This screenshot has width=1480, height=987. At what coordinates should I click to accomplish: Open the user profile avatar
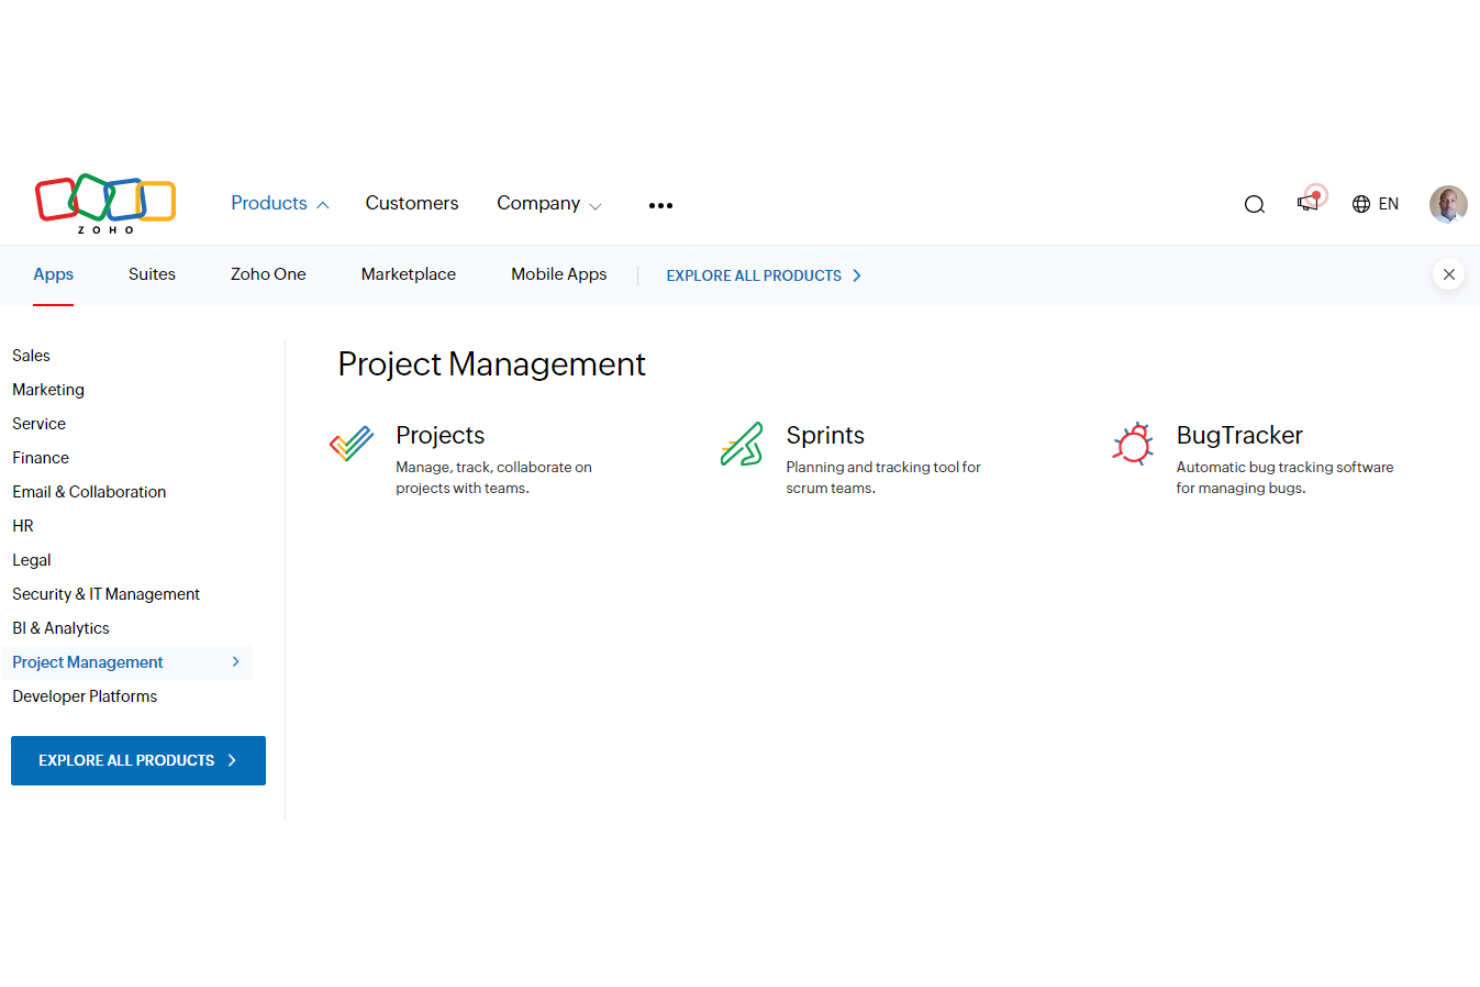pos(1448,204)
